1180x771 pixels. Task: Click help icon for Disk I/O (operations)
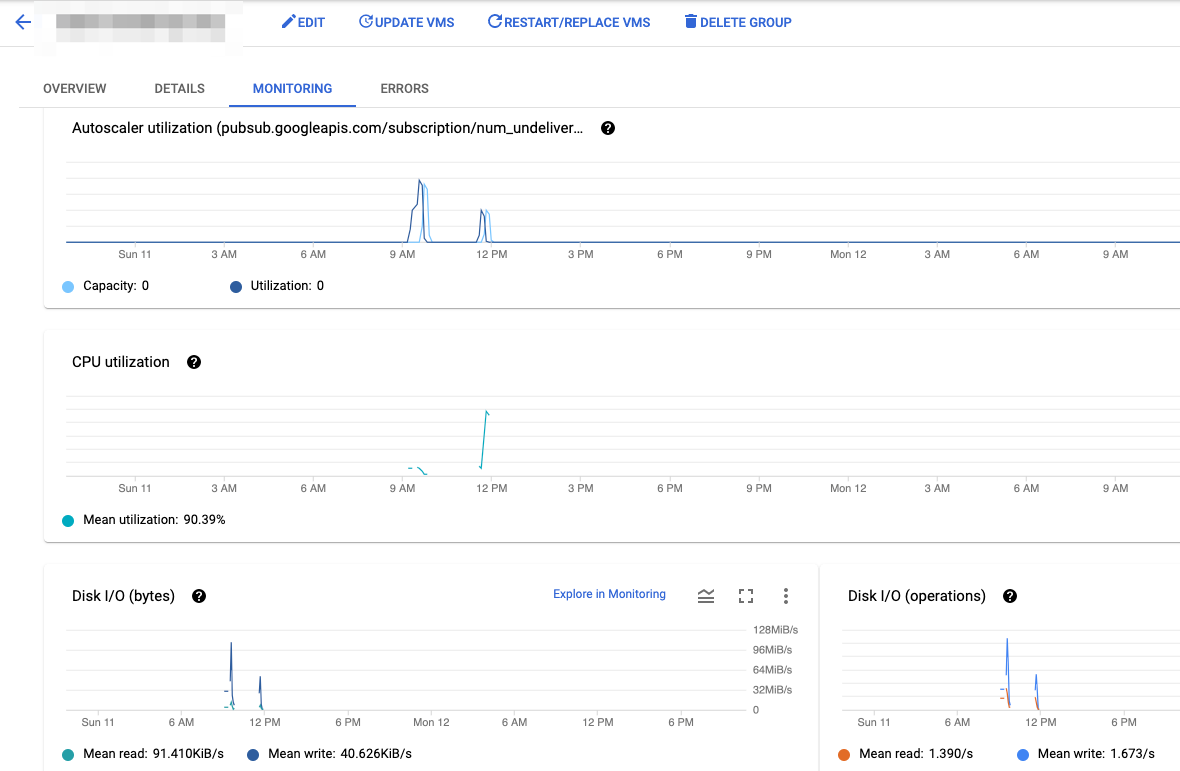[x=1010, y=596]
